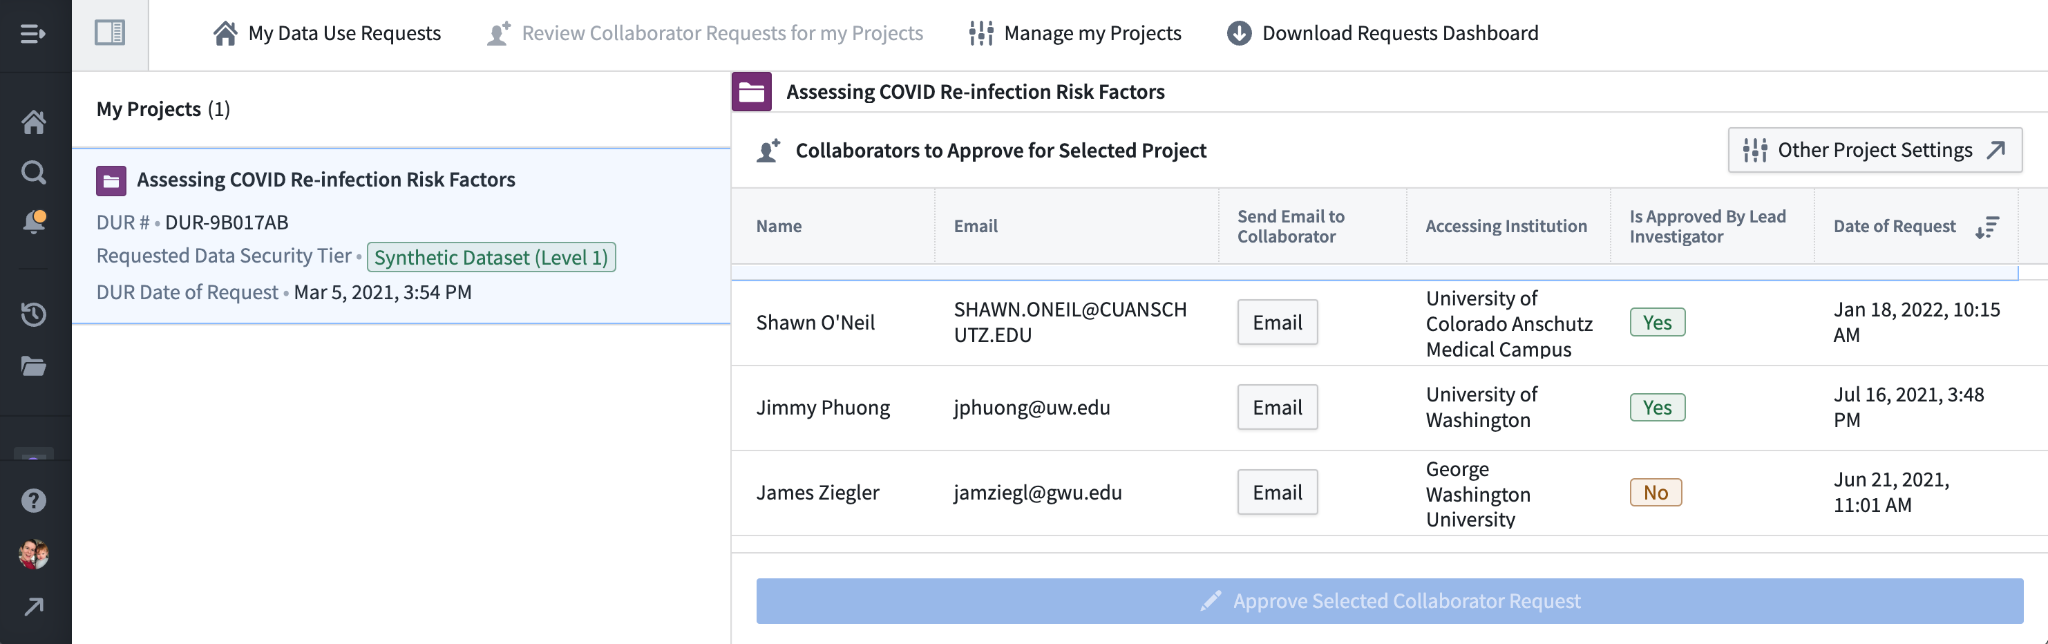
Task: Sort collaborators by the Name column
Action: 778,226
